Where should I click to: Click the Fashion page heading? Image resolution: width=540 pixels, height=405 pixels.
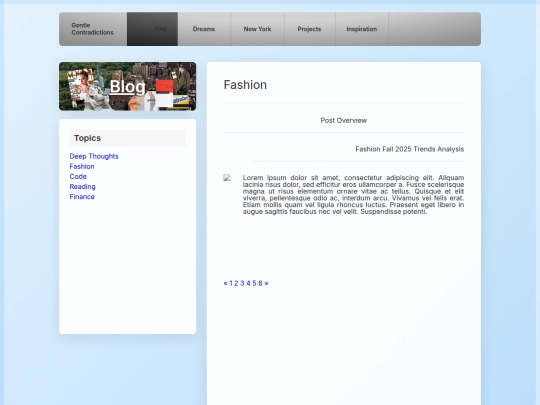pos(245,85)
